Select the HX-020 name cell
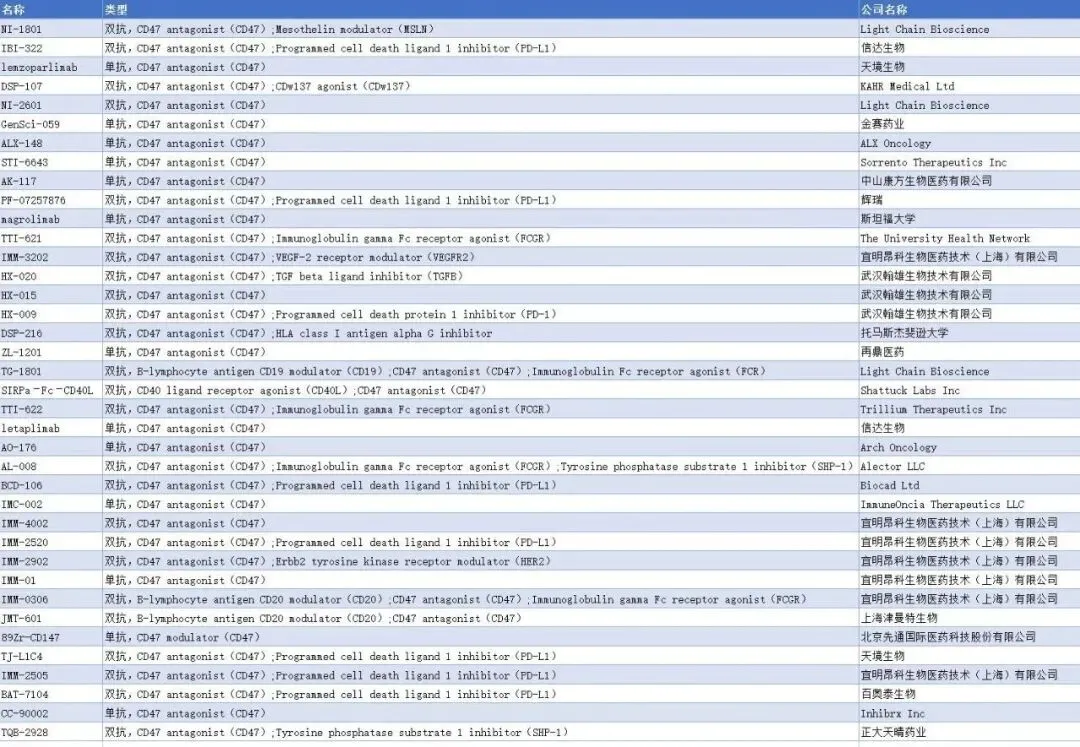 pos(51,276)
